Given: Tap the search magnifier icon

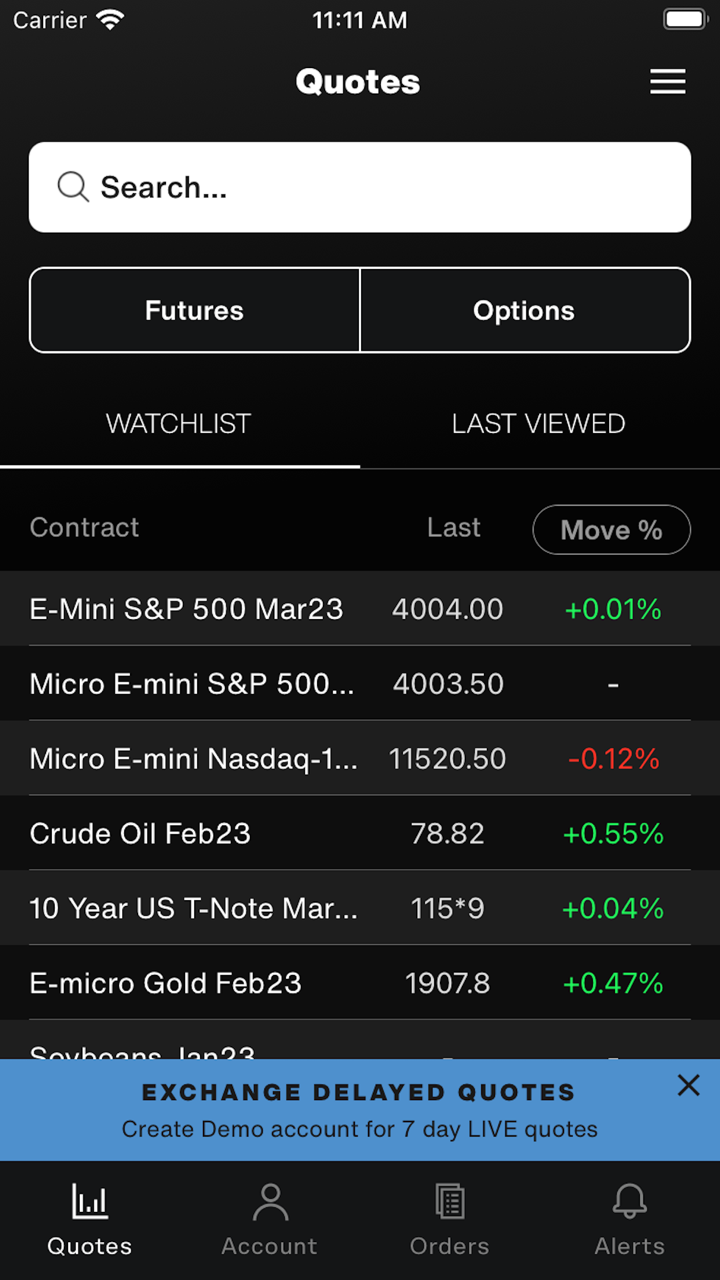Looking at the screenshot, I should click(x=73, y=187).
